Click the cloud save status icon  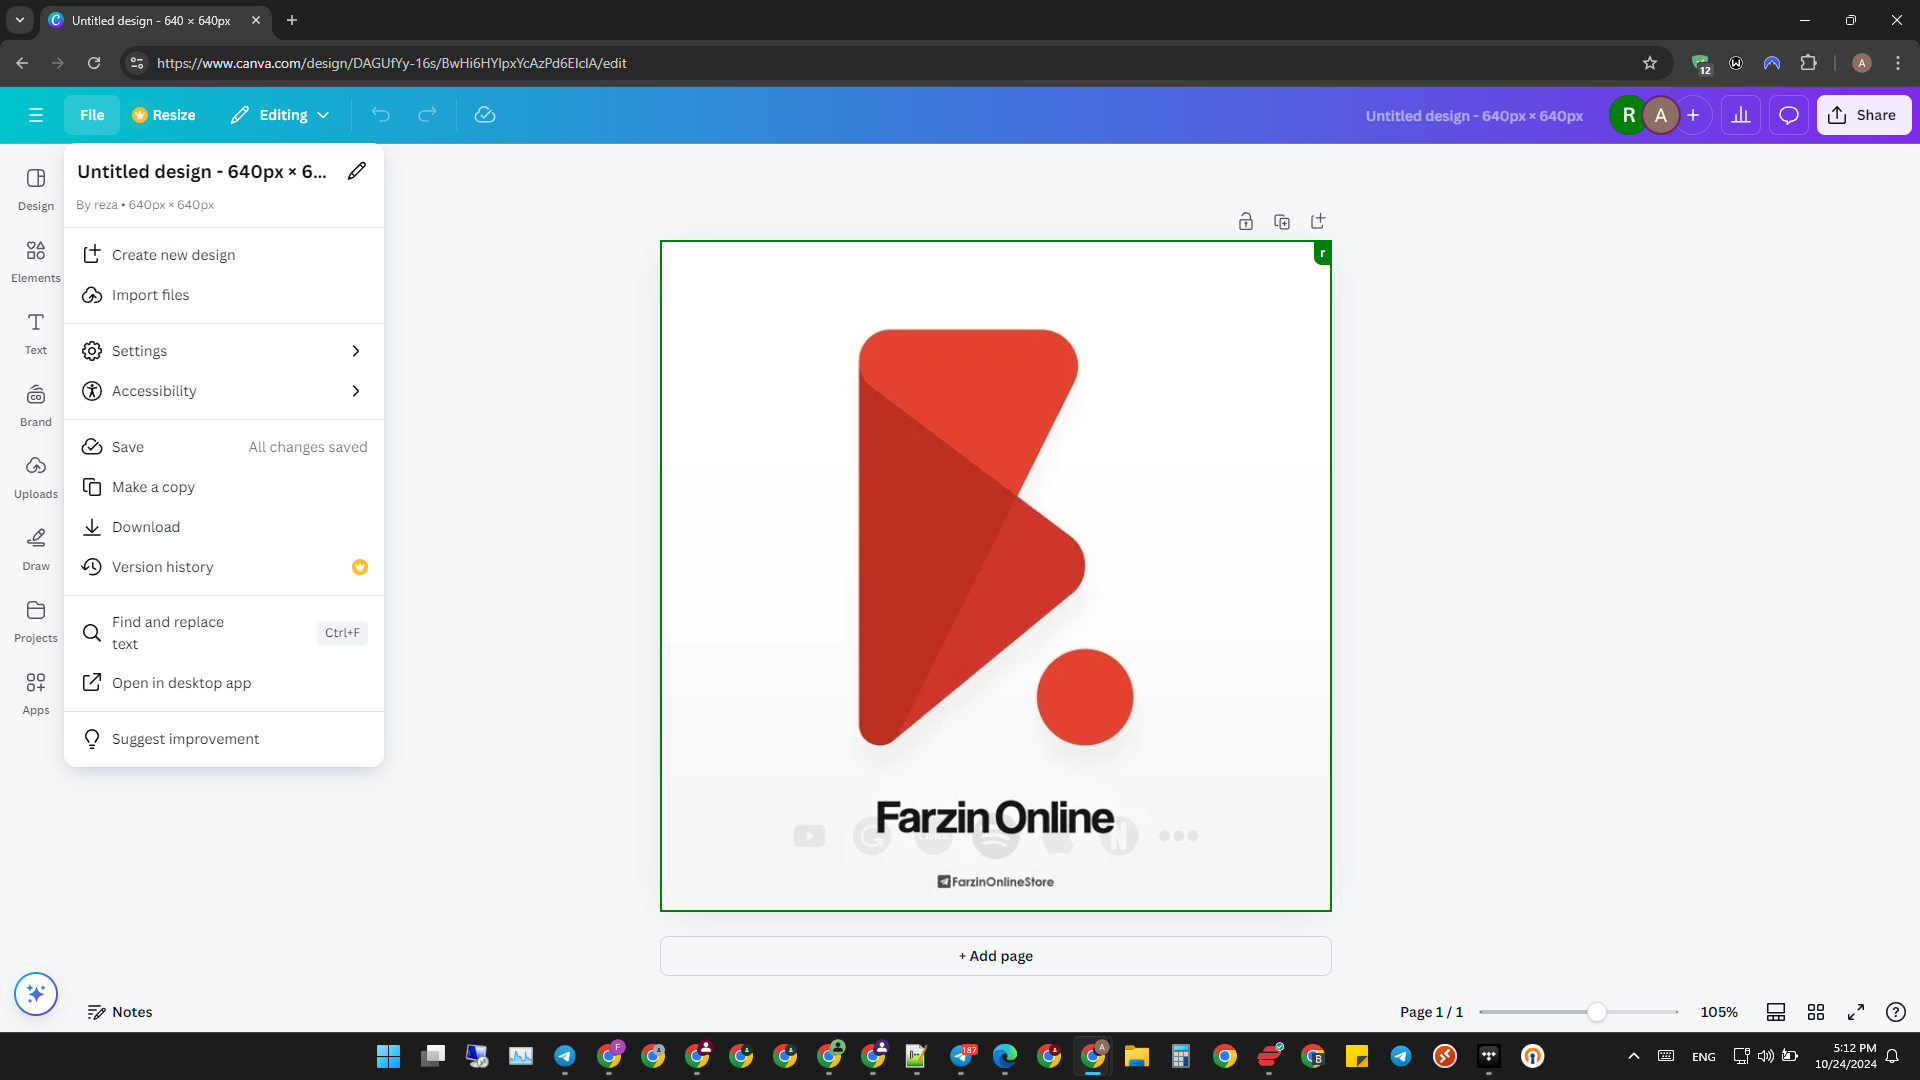click(485, 115)
